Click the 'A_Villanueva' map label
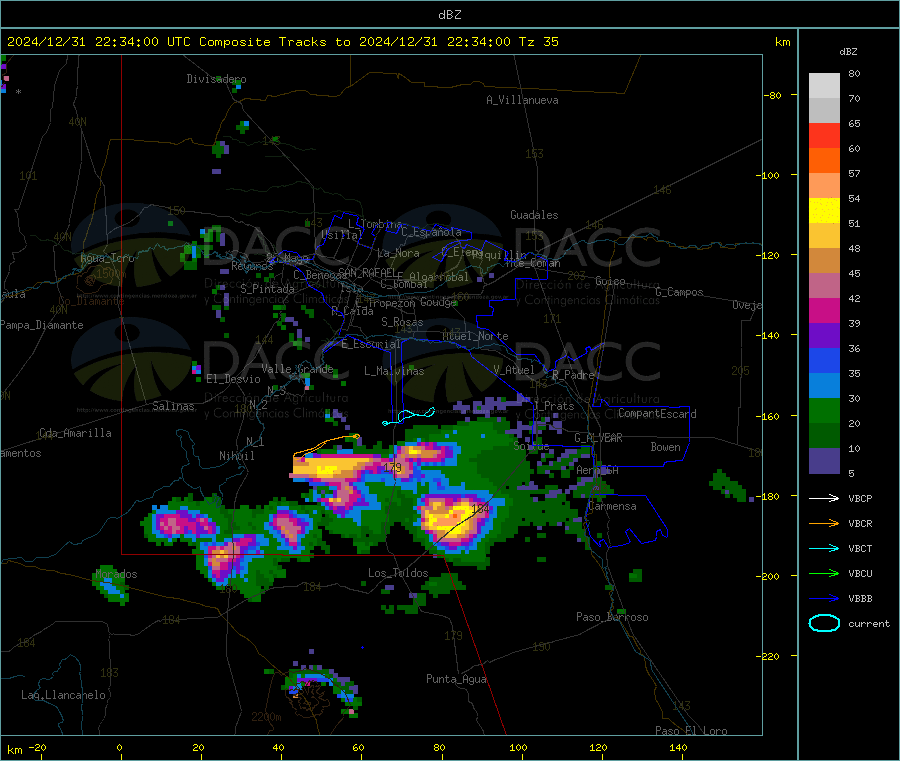 coord(522,100)
